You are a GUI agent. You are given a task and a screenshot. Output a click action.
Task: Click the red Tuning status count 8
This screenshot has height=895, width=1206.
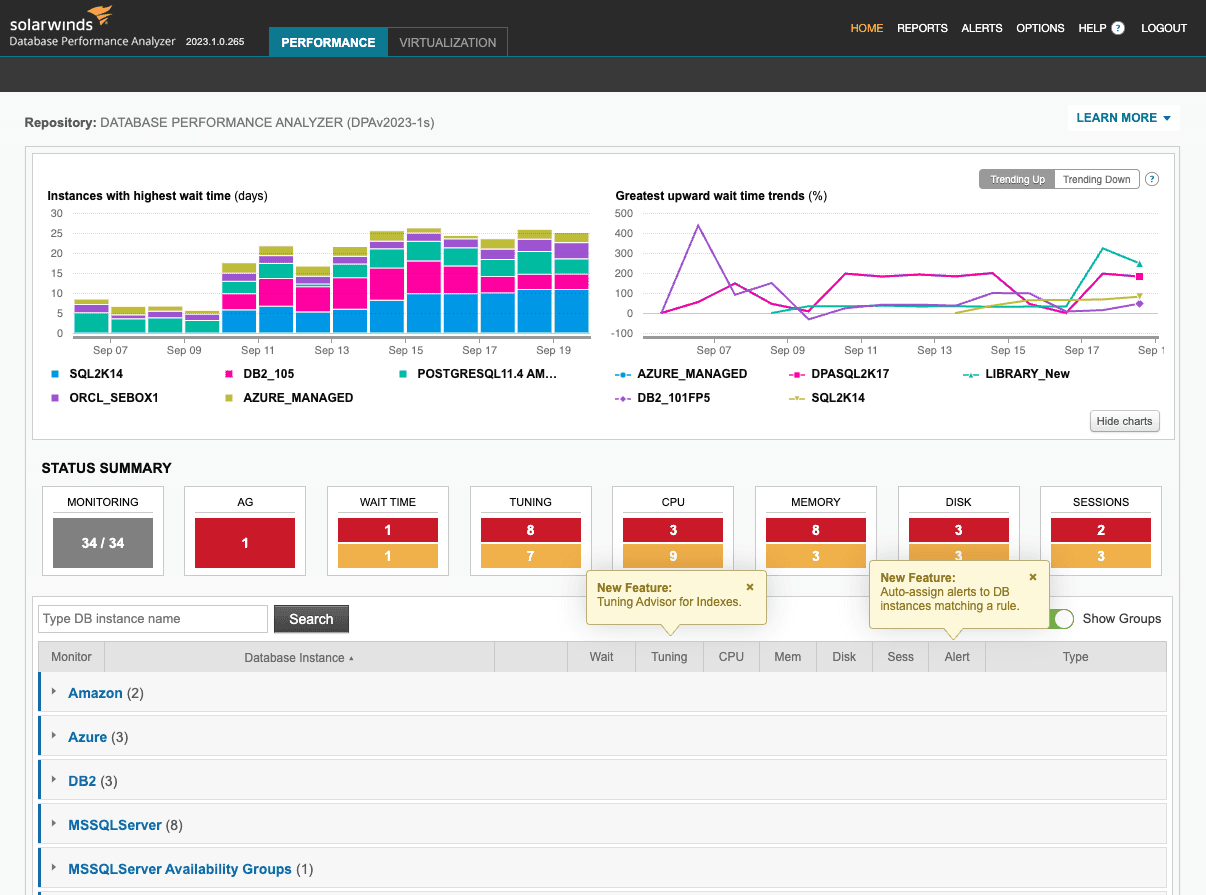tap(530, 531)
